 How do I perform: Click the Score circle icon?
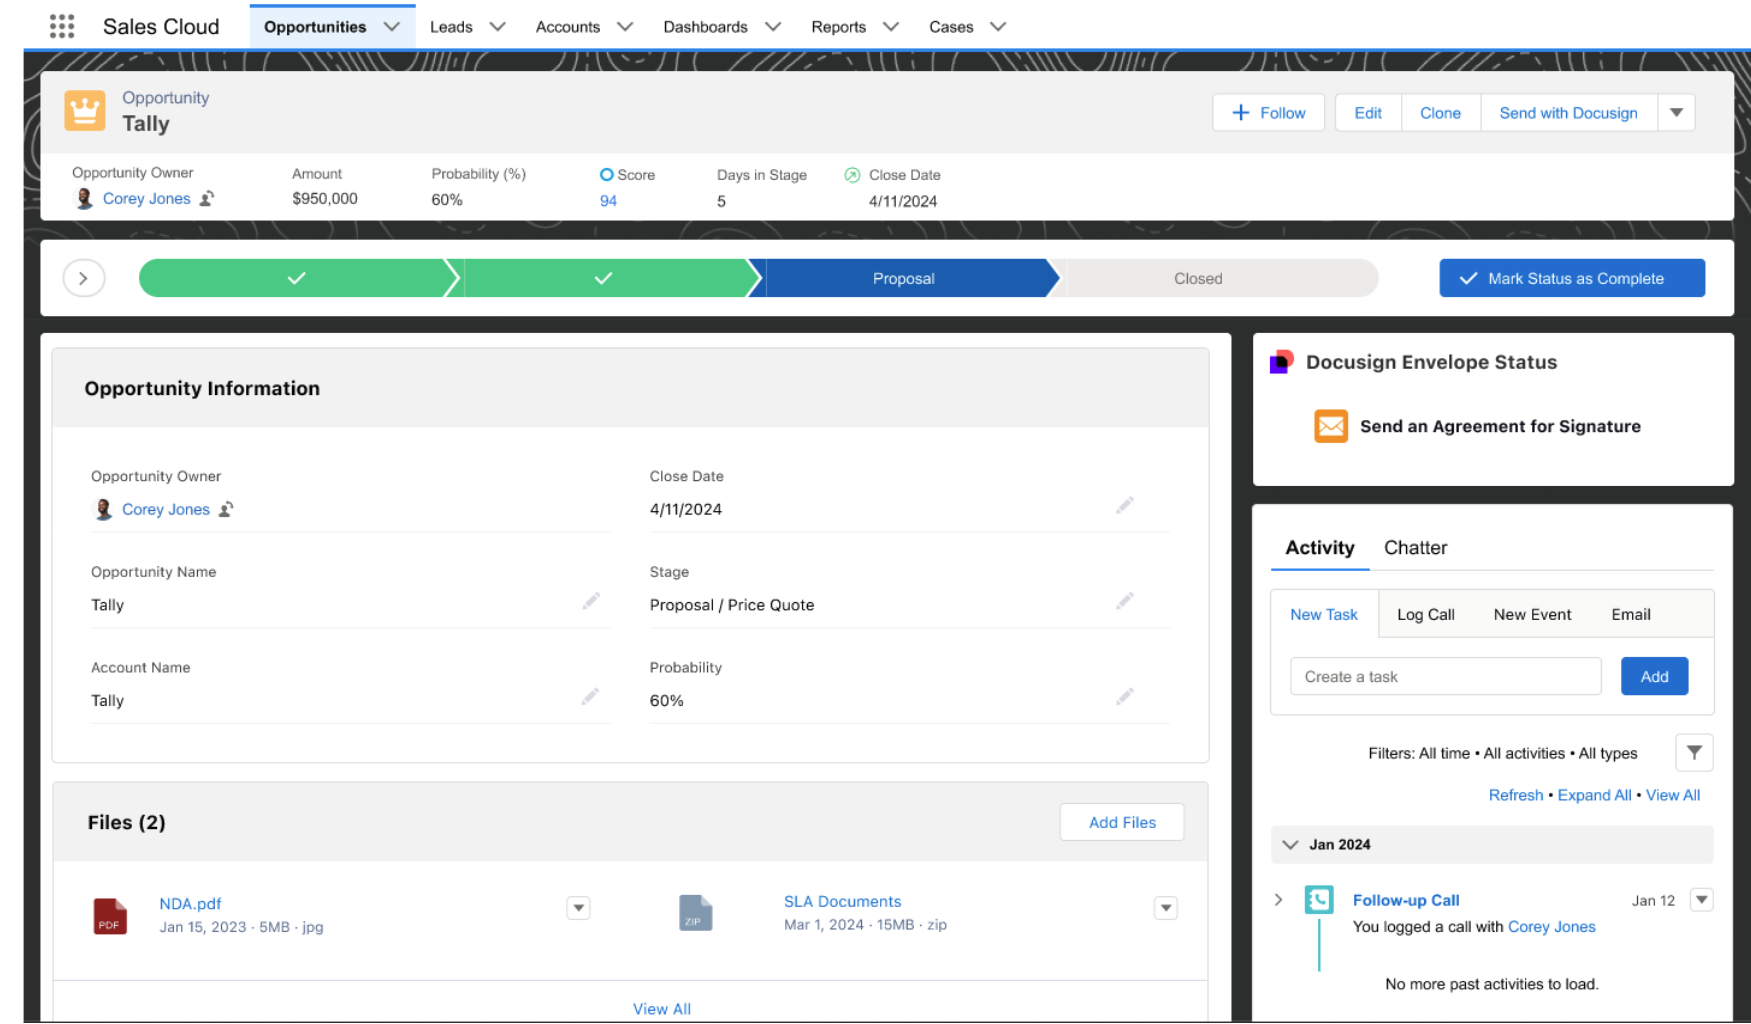click(606, 175)
